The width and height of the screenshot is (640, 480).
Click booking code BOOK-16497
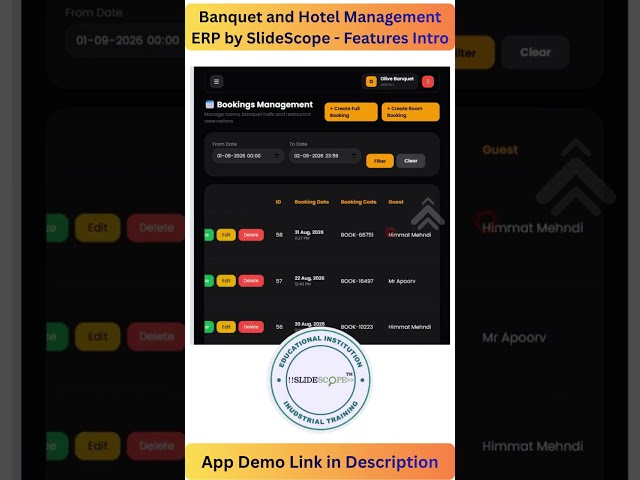pos(357,281)
